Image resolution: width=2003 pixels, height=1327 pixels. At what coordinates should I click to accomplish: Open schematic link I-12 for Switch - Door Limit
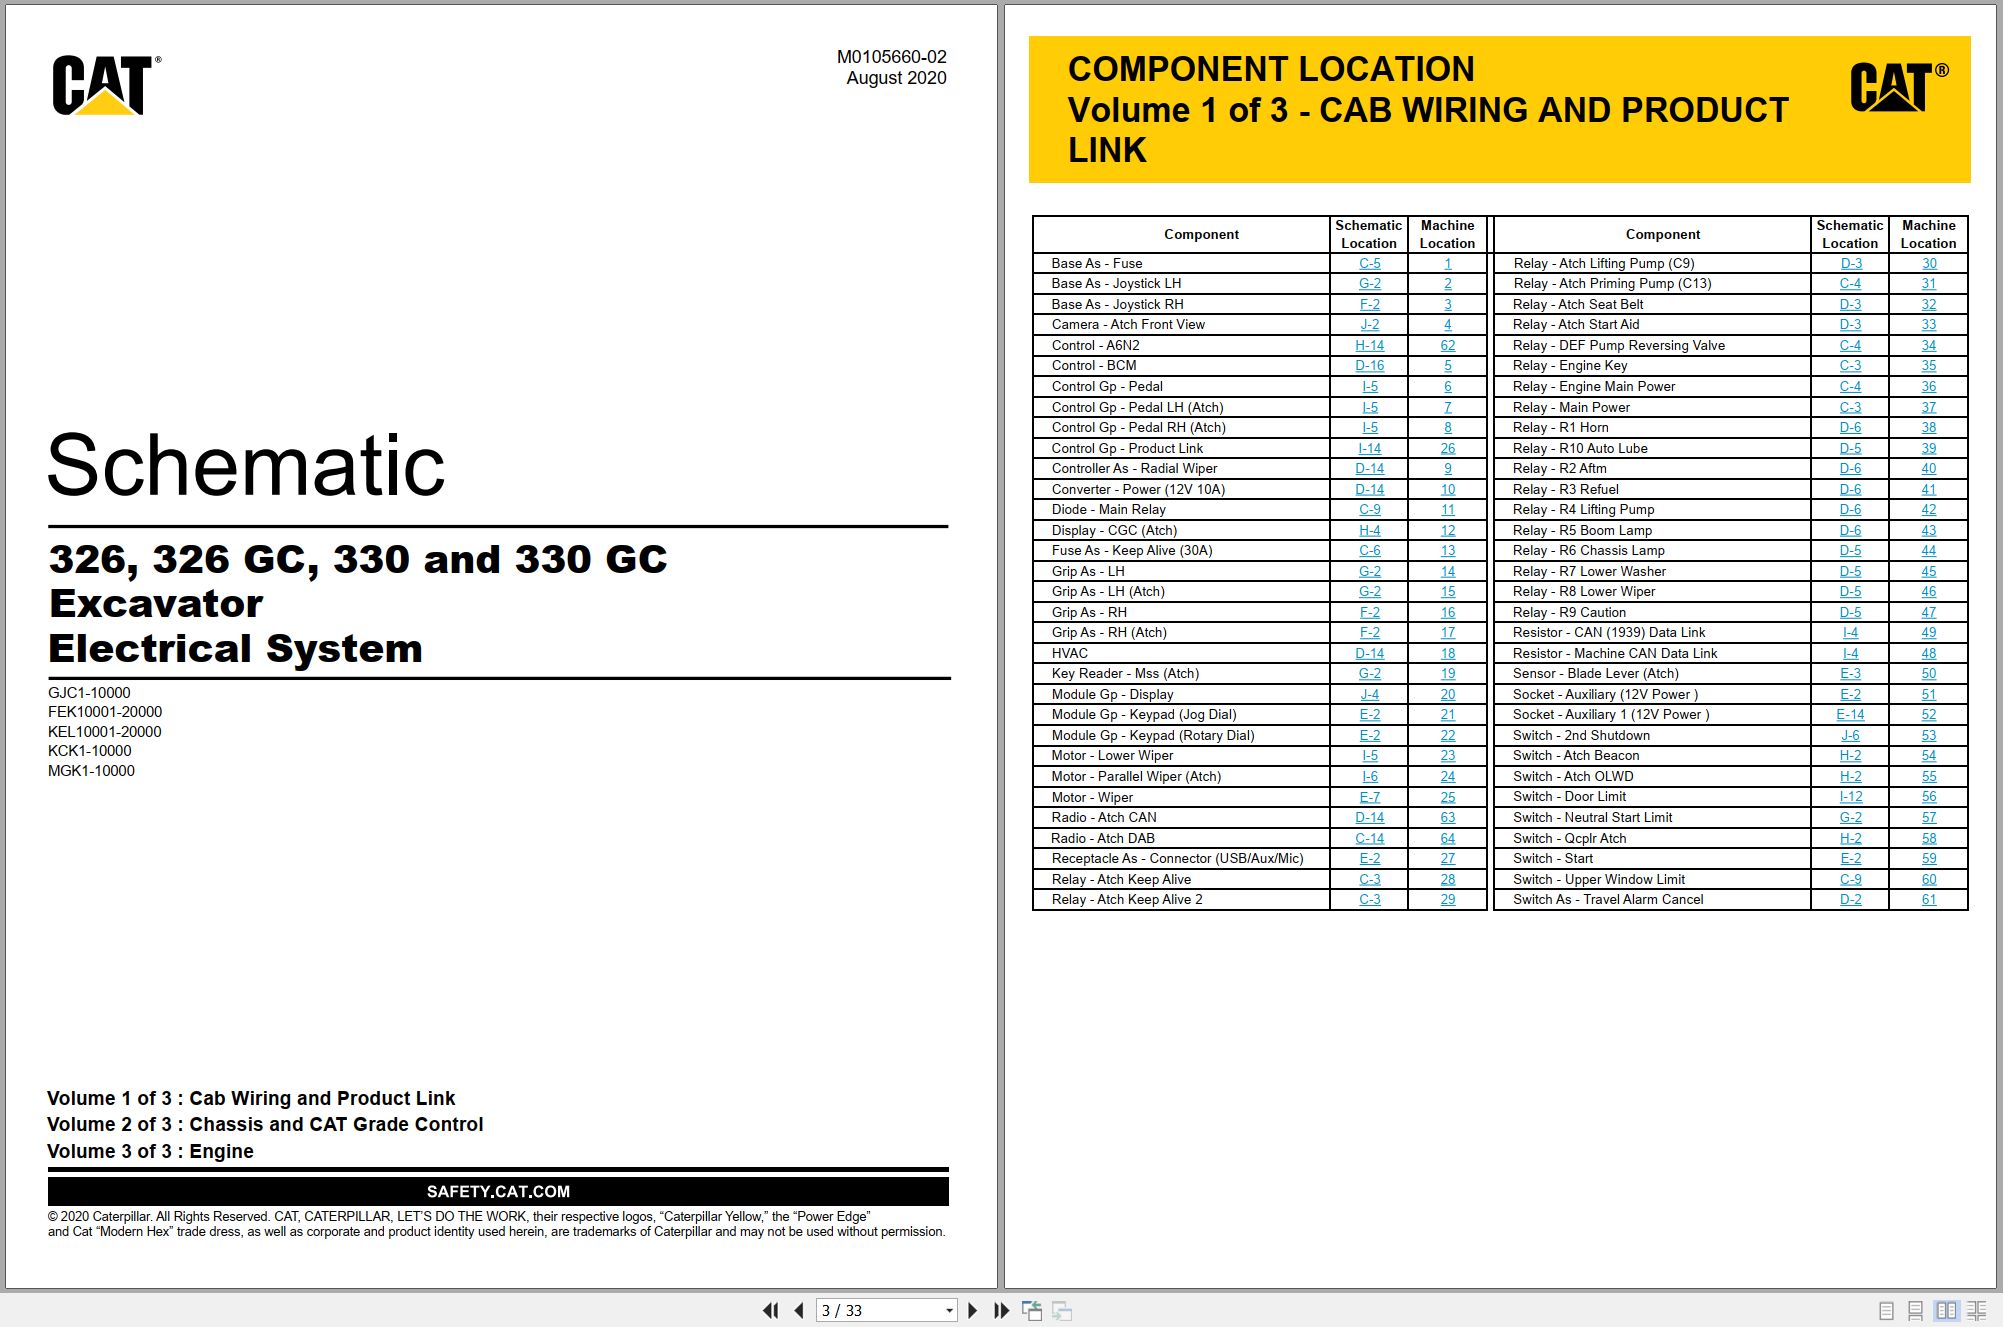click(x=1850, y=797)
